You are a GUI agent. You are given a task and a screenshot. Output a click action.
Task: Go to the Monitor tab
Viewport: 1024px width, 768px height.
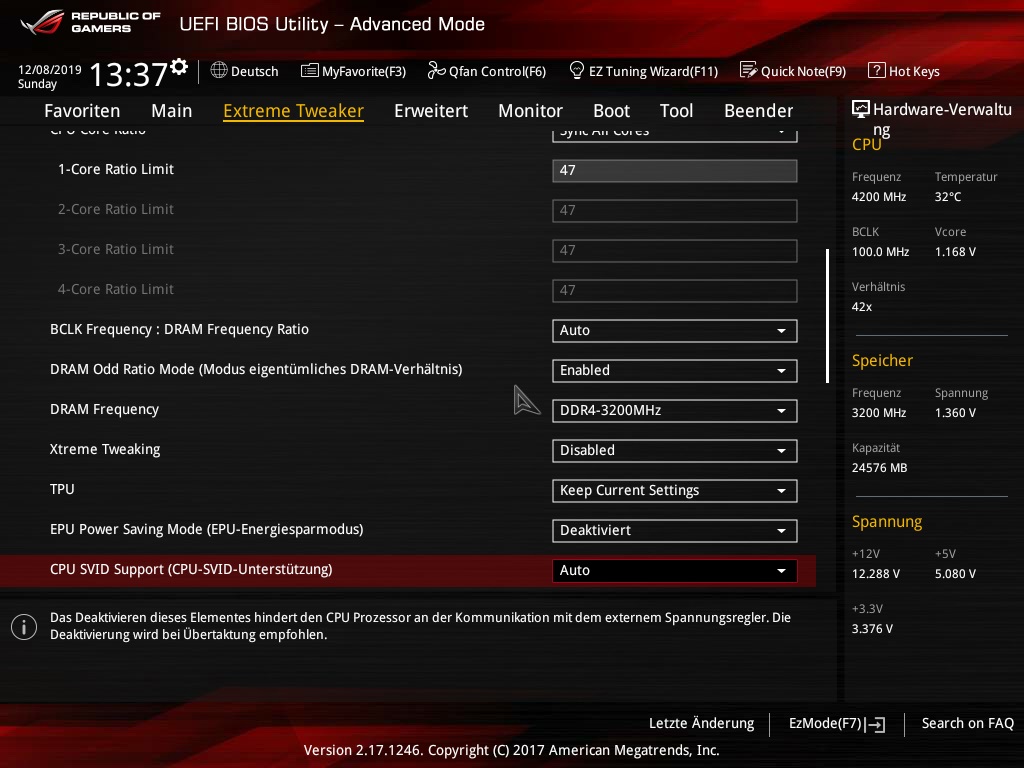click(530, 110)
